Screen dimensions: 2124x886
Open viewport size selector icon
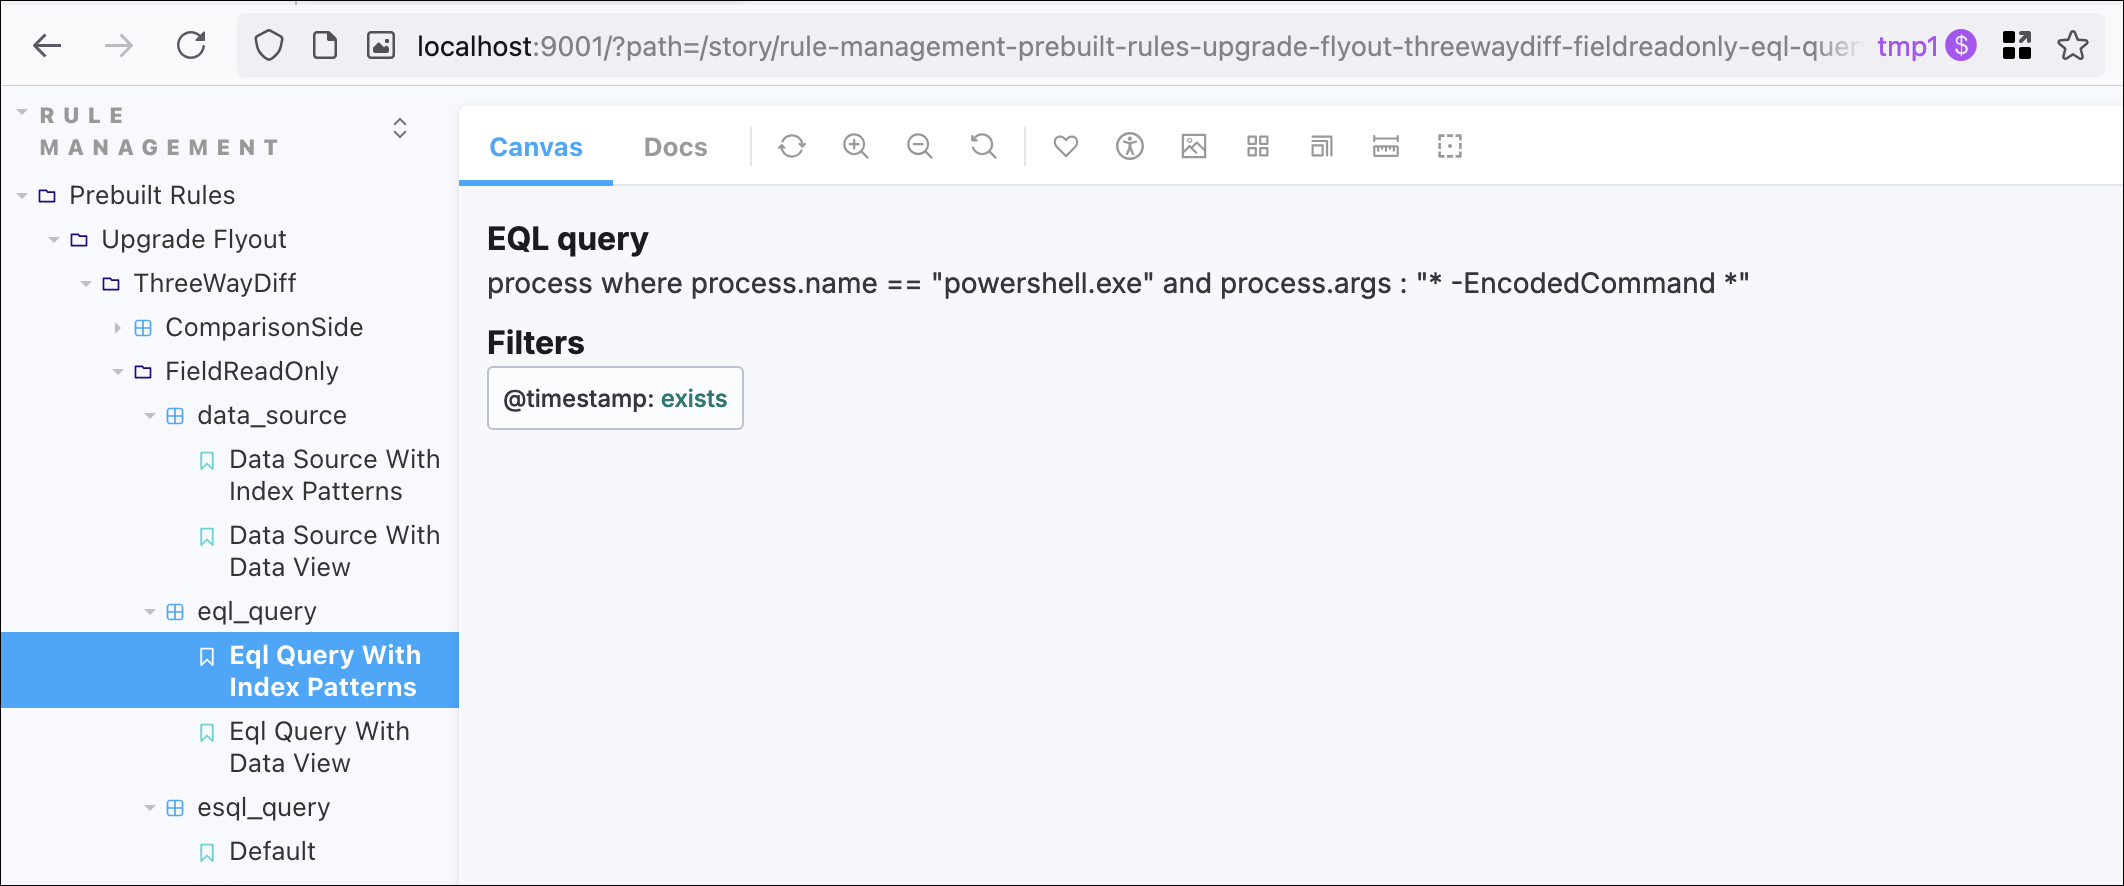(x=1322, y=147)
